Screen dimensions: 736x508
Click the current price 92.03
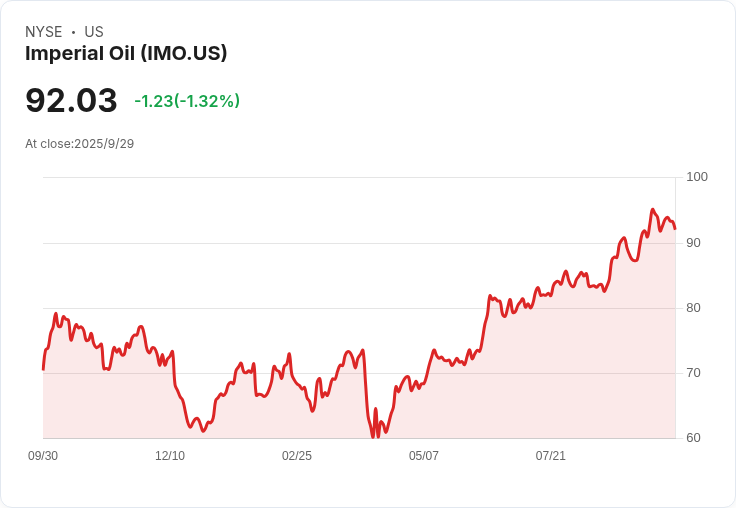[71, 100]
